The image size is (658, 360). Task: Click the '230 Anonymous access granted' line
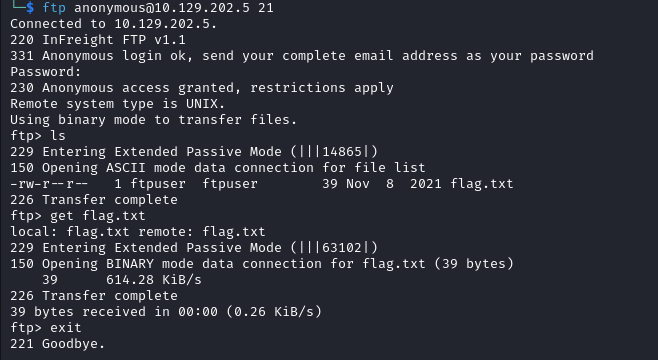(x=202, y=88)
